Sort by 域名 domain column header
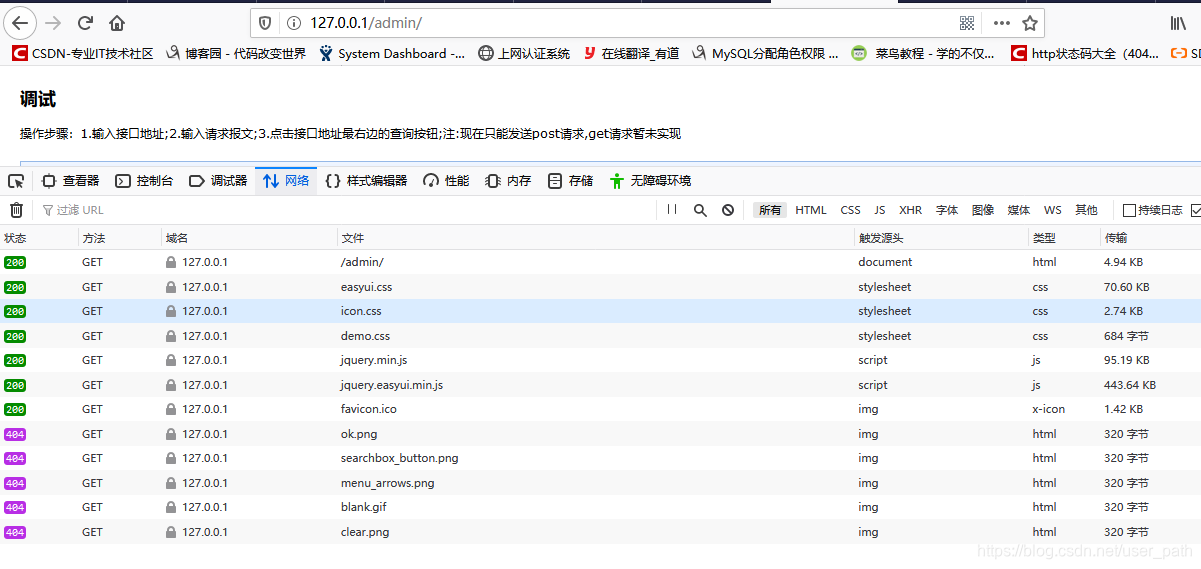This screenshot has width=1201, height=569. (x=250, y=238)
